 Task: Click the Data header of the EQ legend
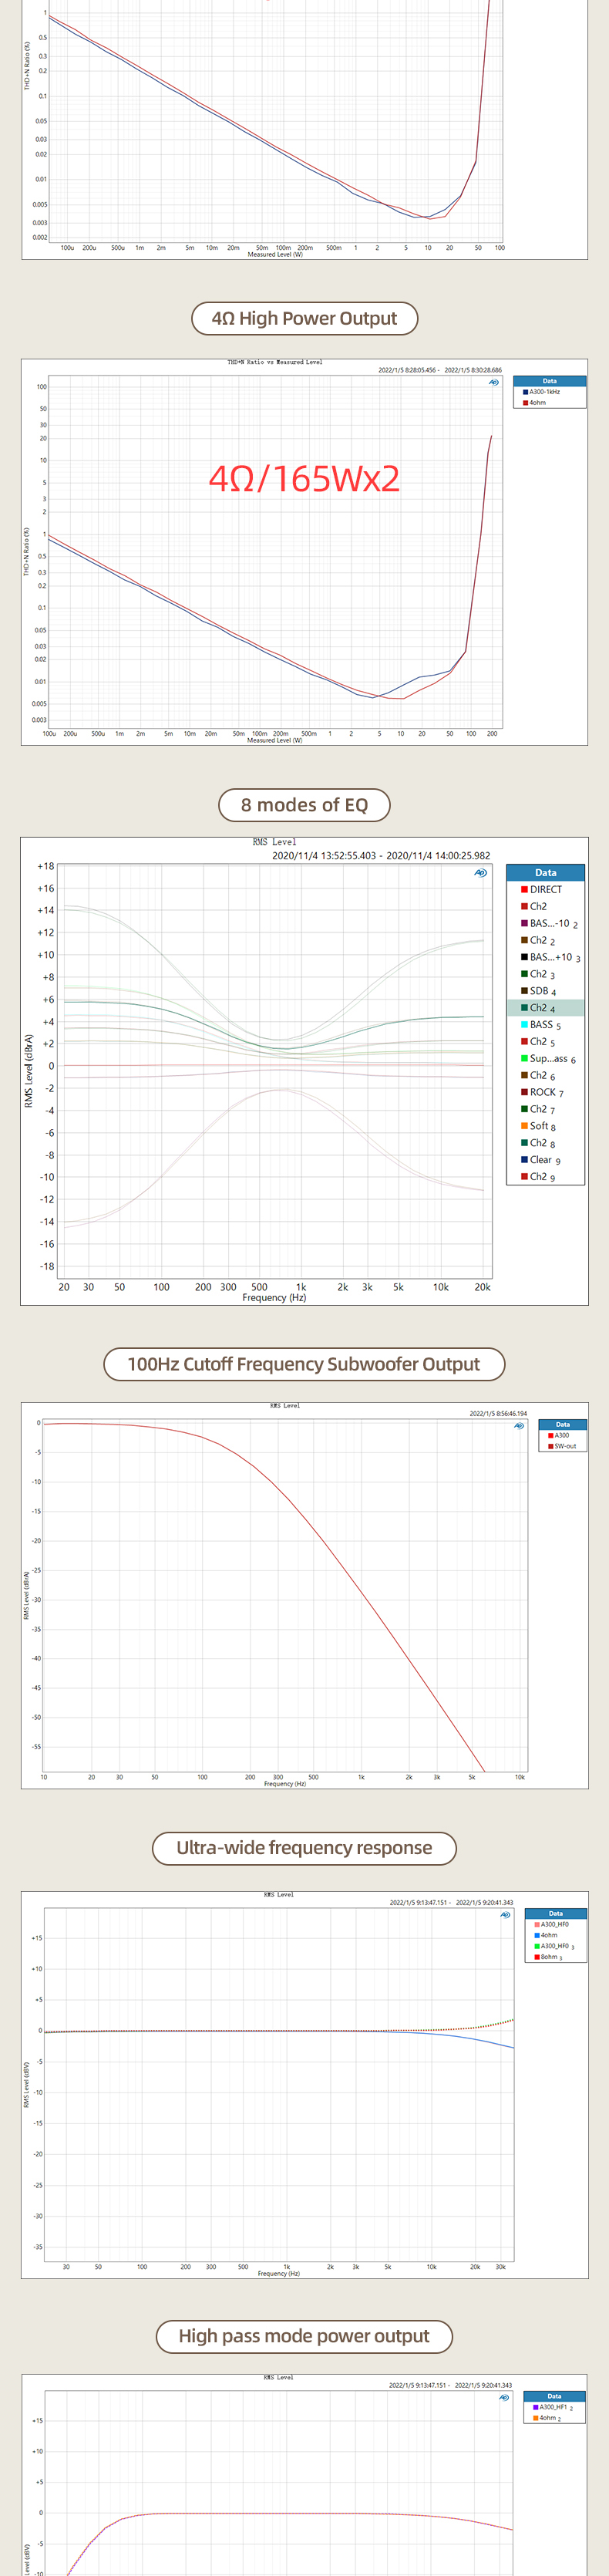tap(545, 872)
